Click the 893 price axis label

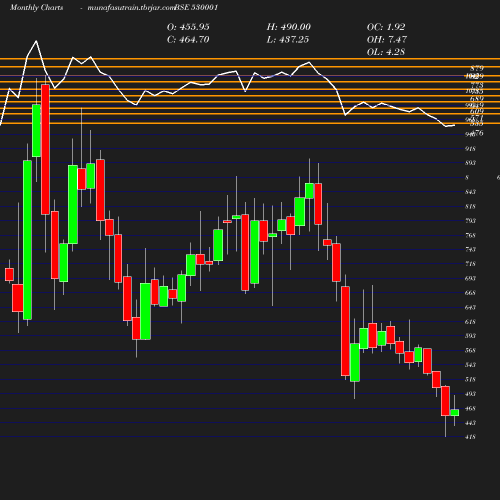click(x=470, y=163)
